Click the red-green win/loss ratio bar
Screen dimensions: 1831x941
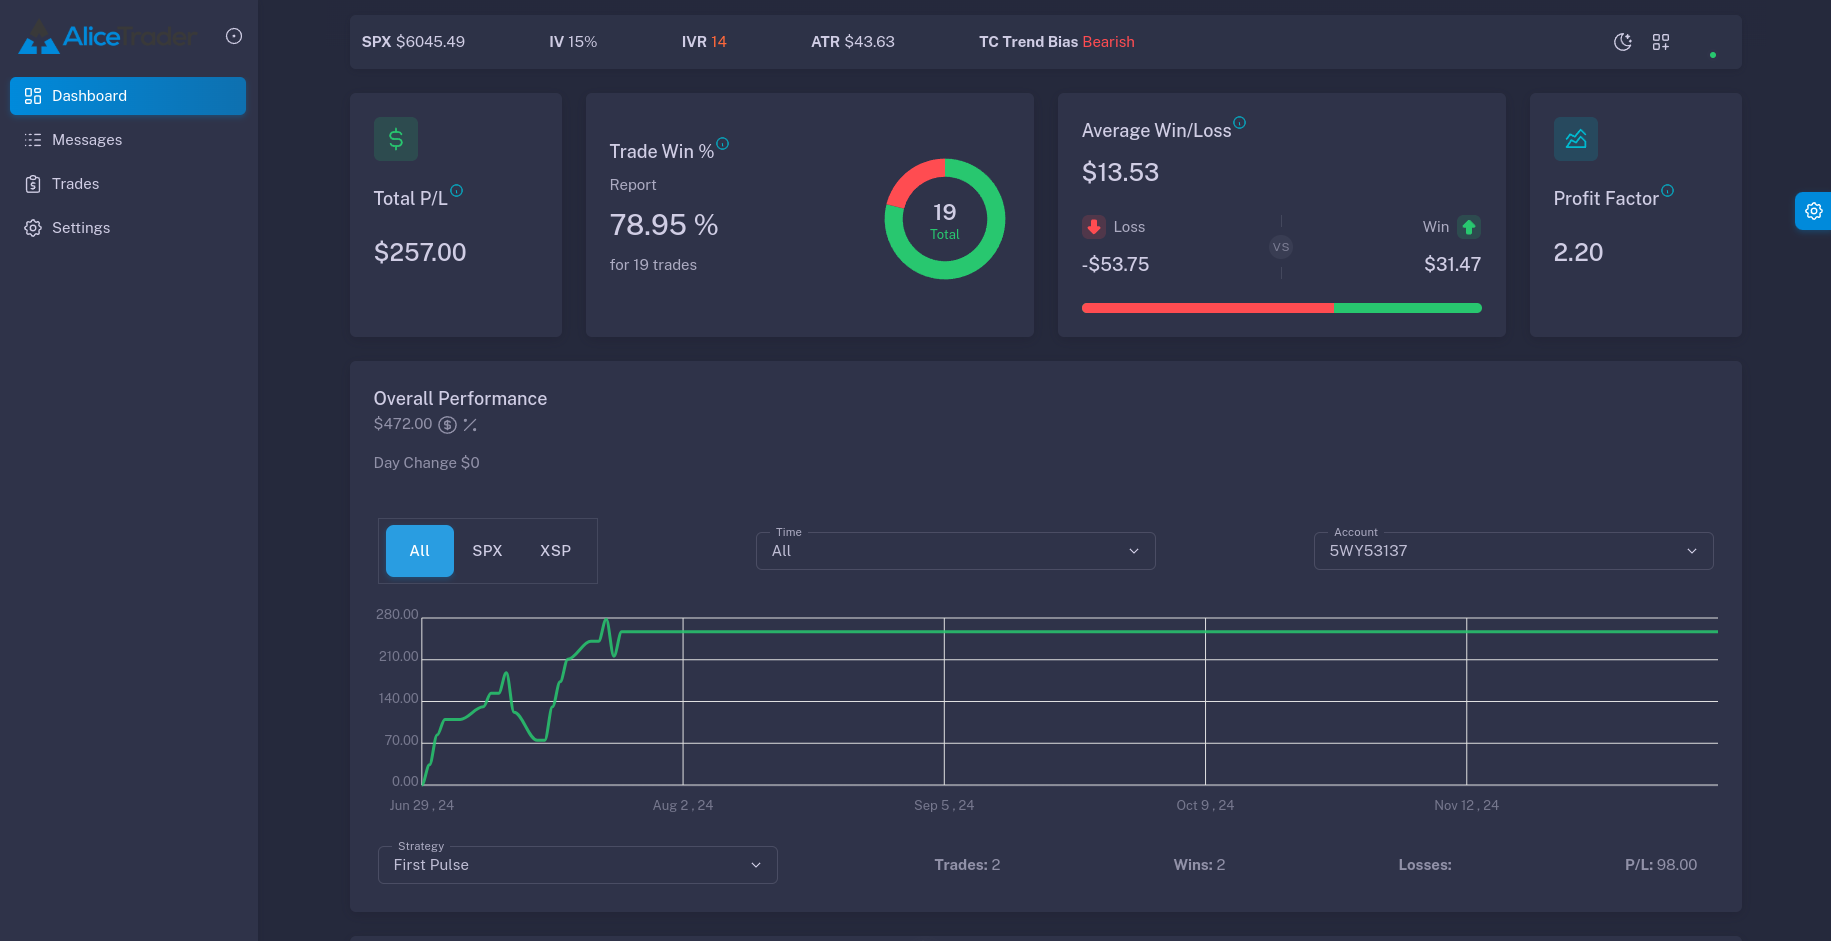pos(1281,308)
